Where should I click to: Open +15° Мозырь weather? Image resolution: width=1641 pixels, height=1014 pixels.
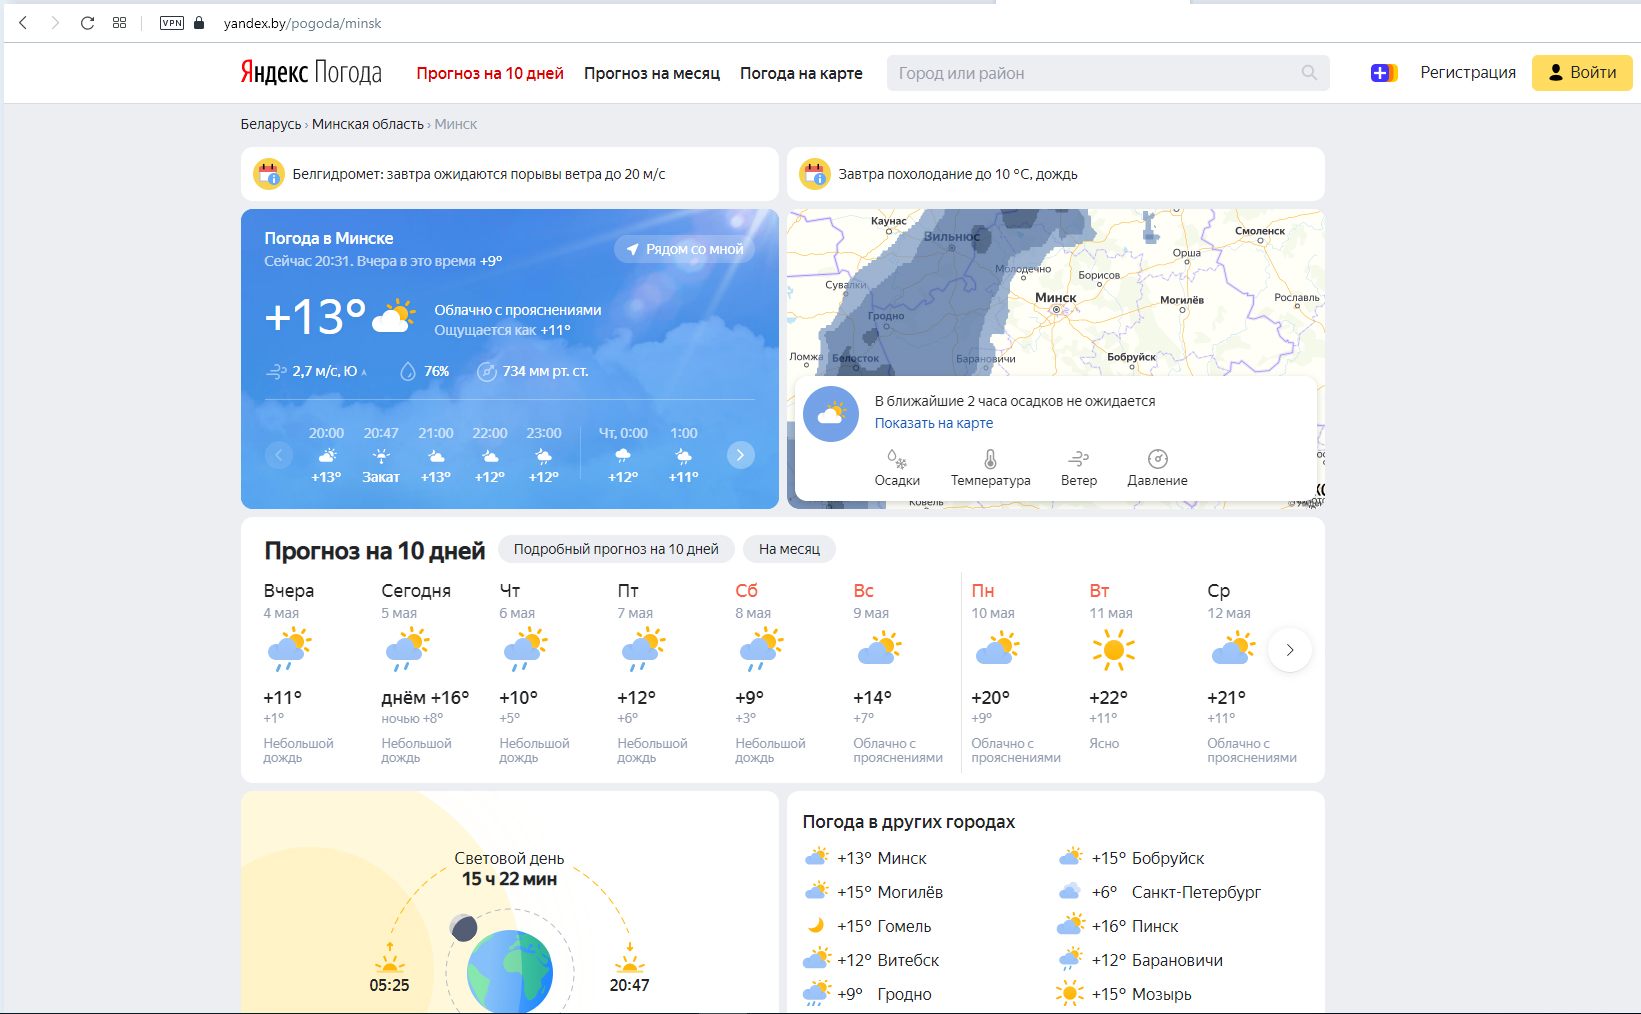point(1125,994)
